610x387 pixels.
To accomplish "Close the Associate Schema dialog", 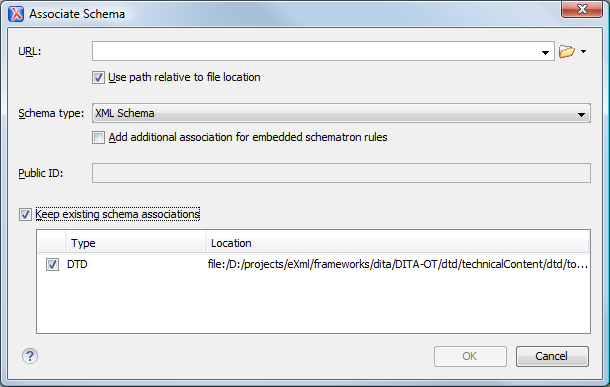I will tap(582, 9).
